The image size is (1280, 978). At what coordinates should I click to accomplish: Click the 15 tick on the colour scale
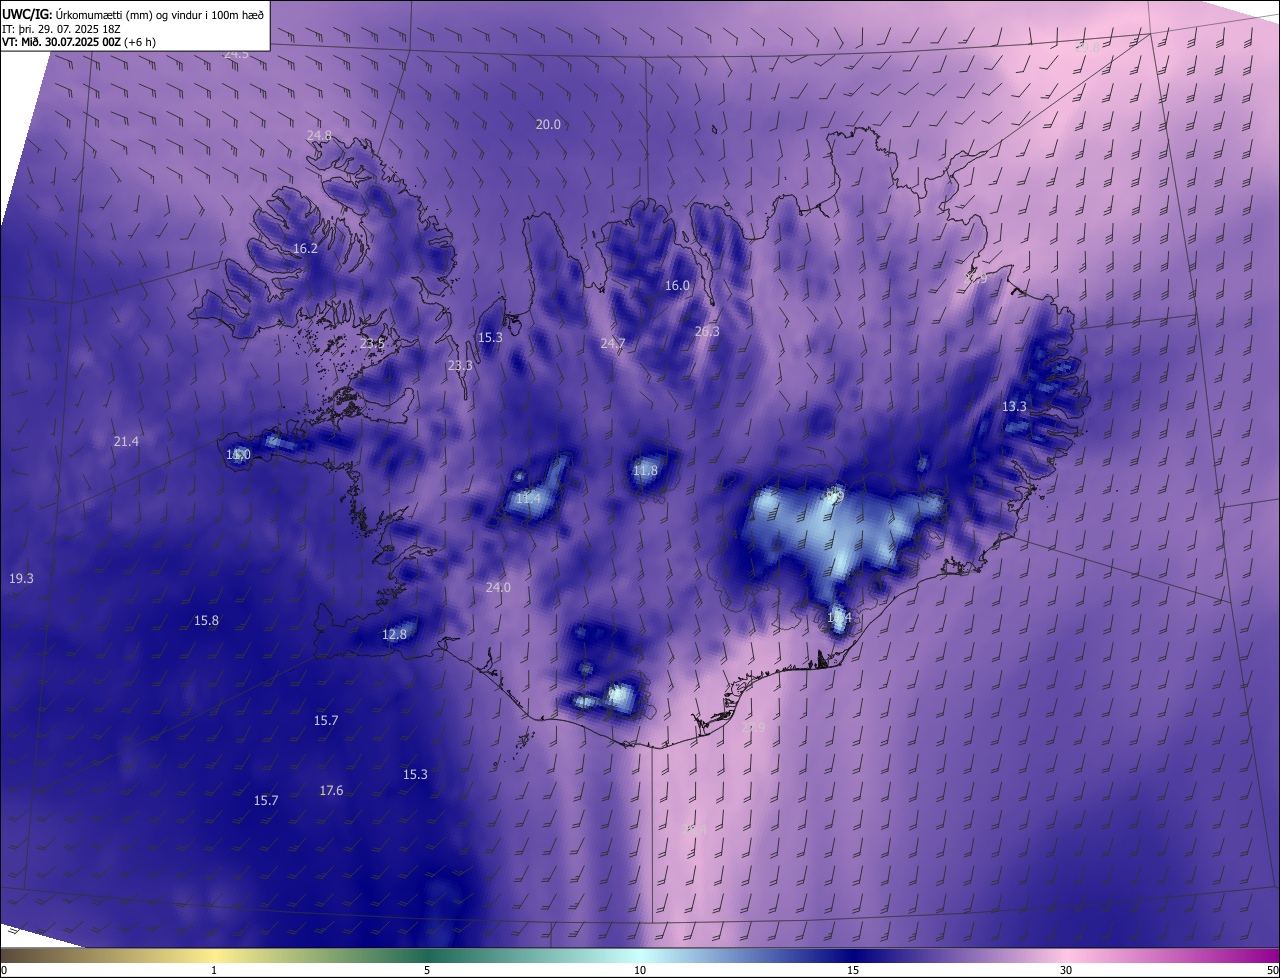tap(853, 971)
